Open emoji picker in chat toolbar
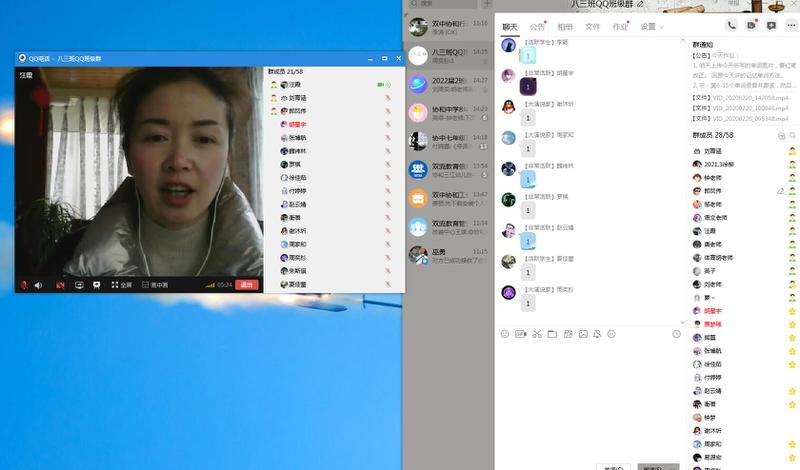This screenshot has height=470, width=800. click(x=505, y=334)
